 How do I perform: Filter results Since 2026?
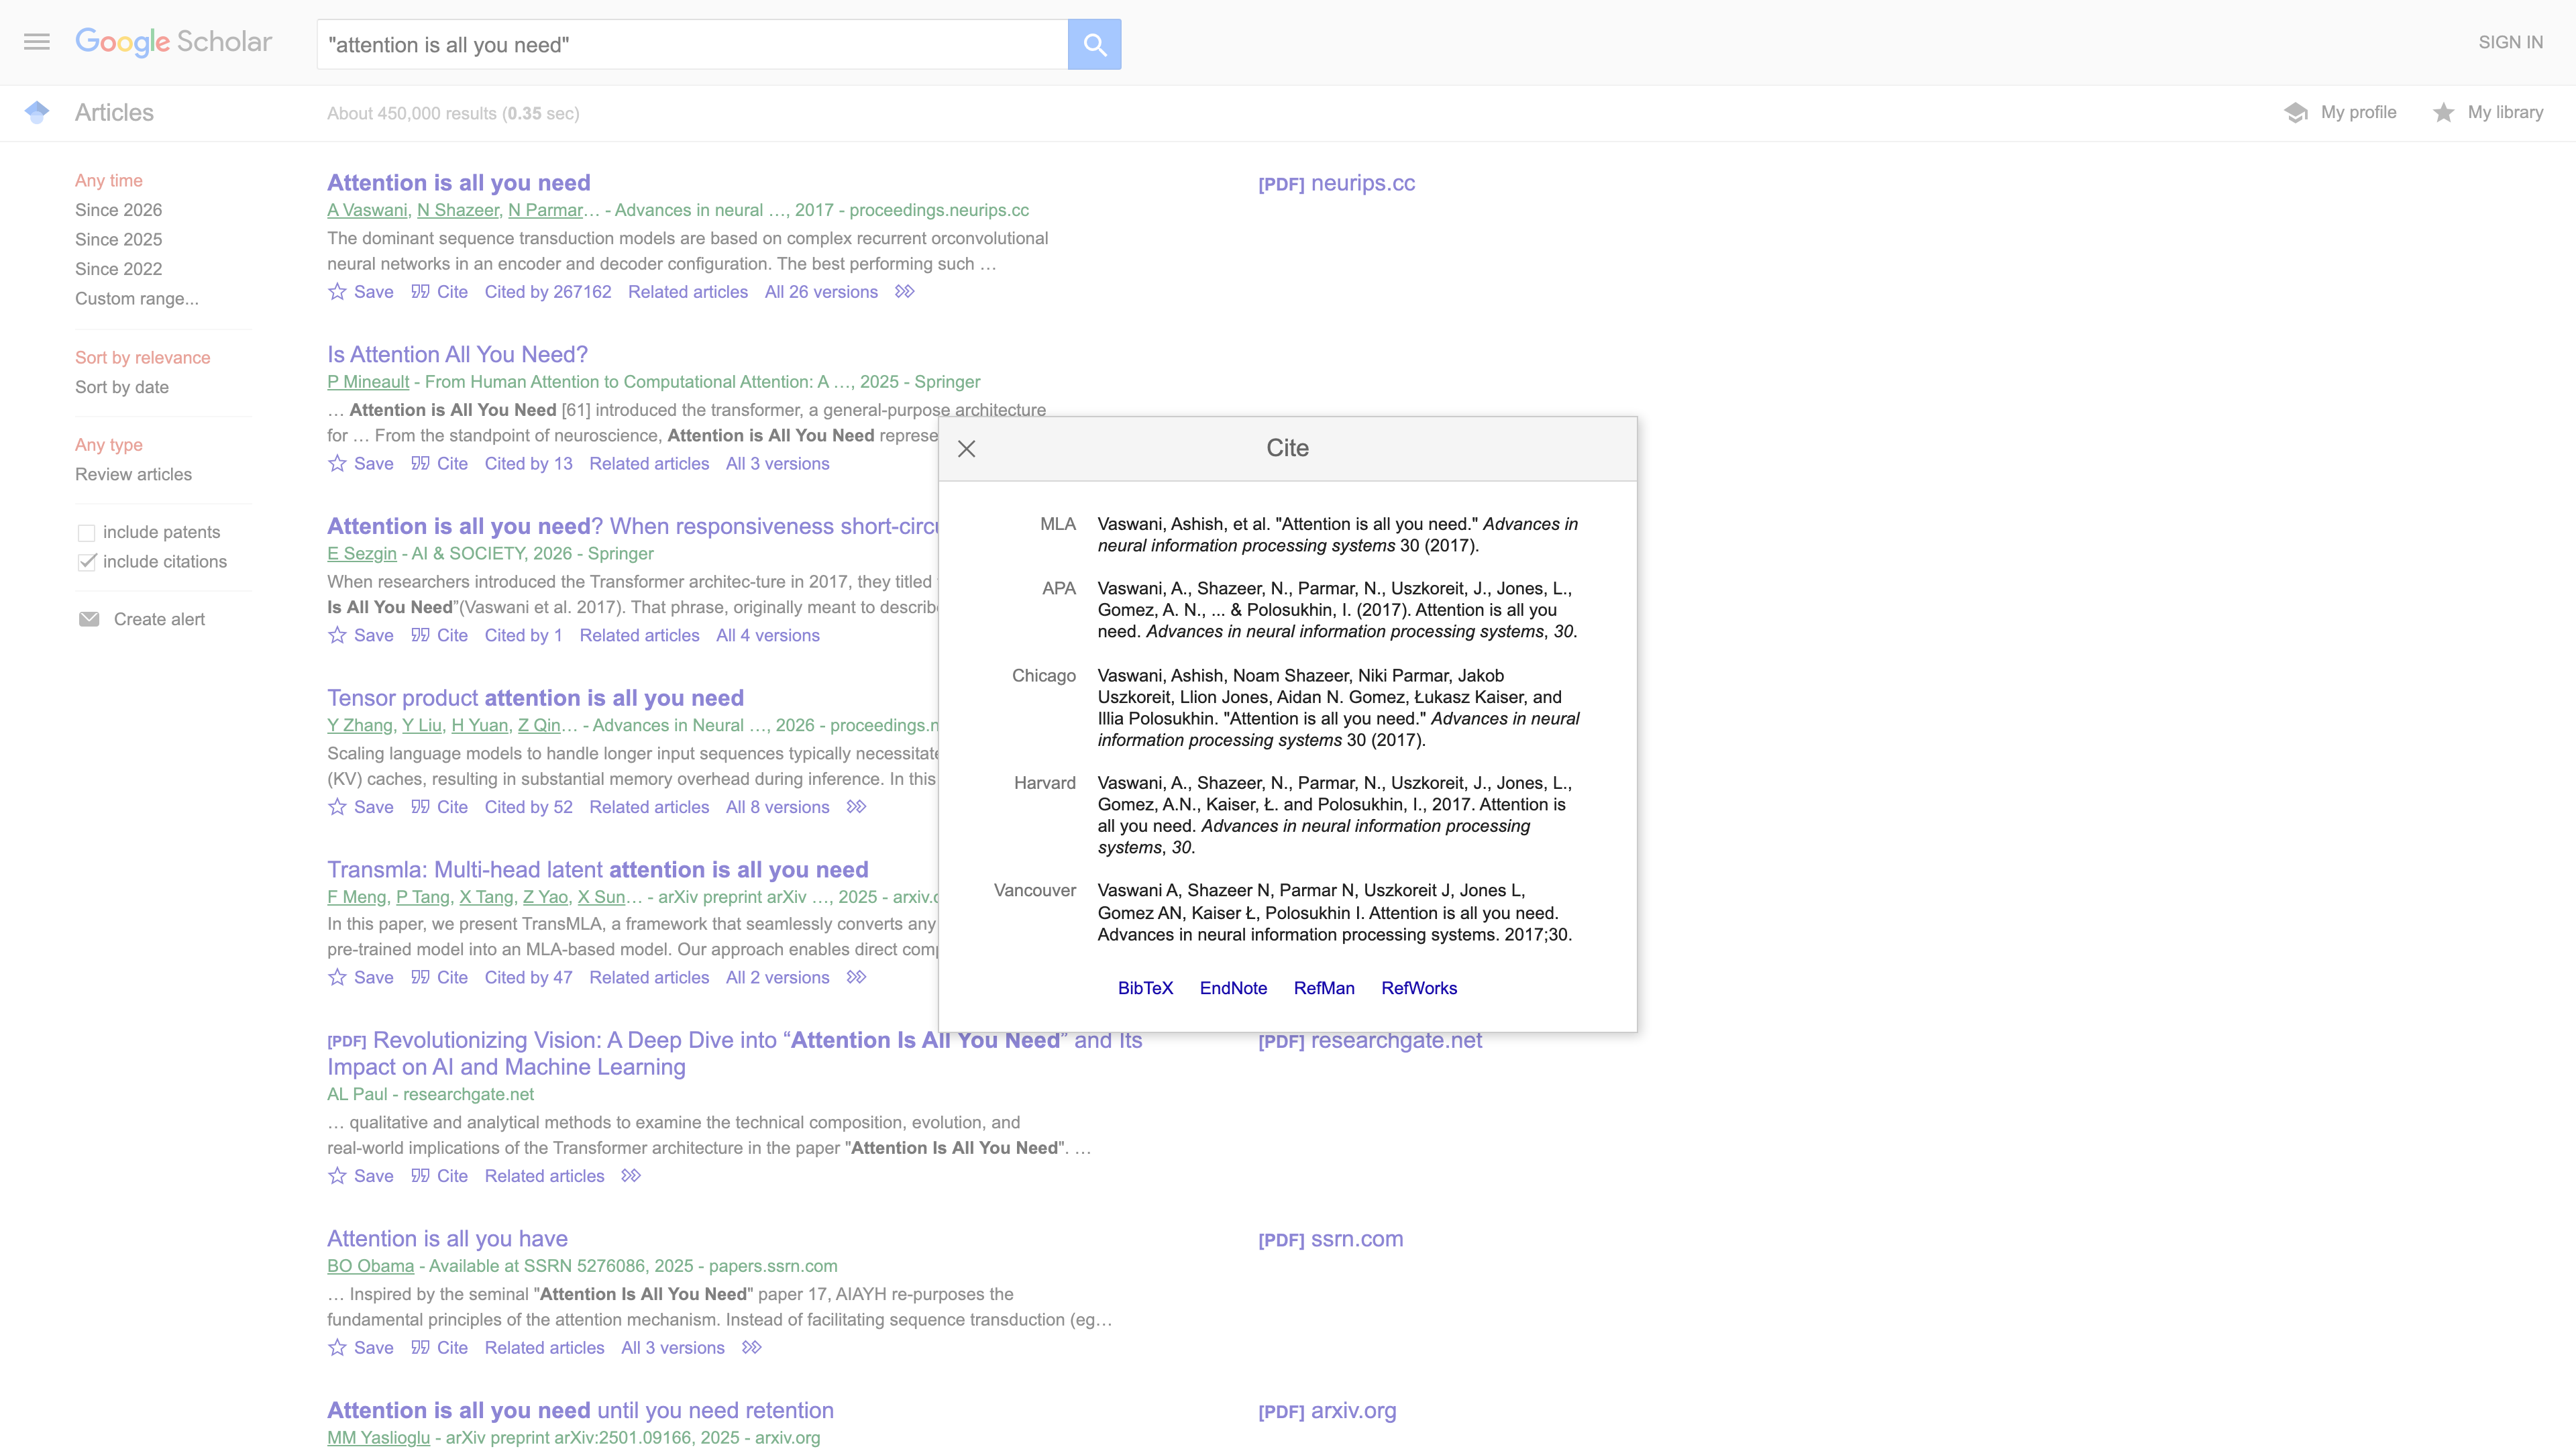(x=118, y=210)
